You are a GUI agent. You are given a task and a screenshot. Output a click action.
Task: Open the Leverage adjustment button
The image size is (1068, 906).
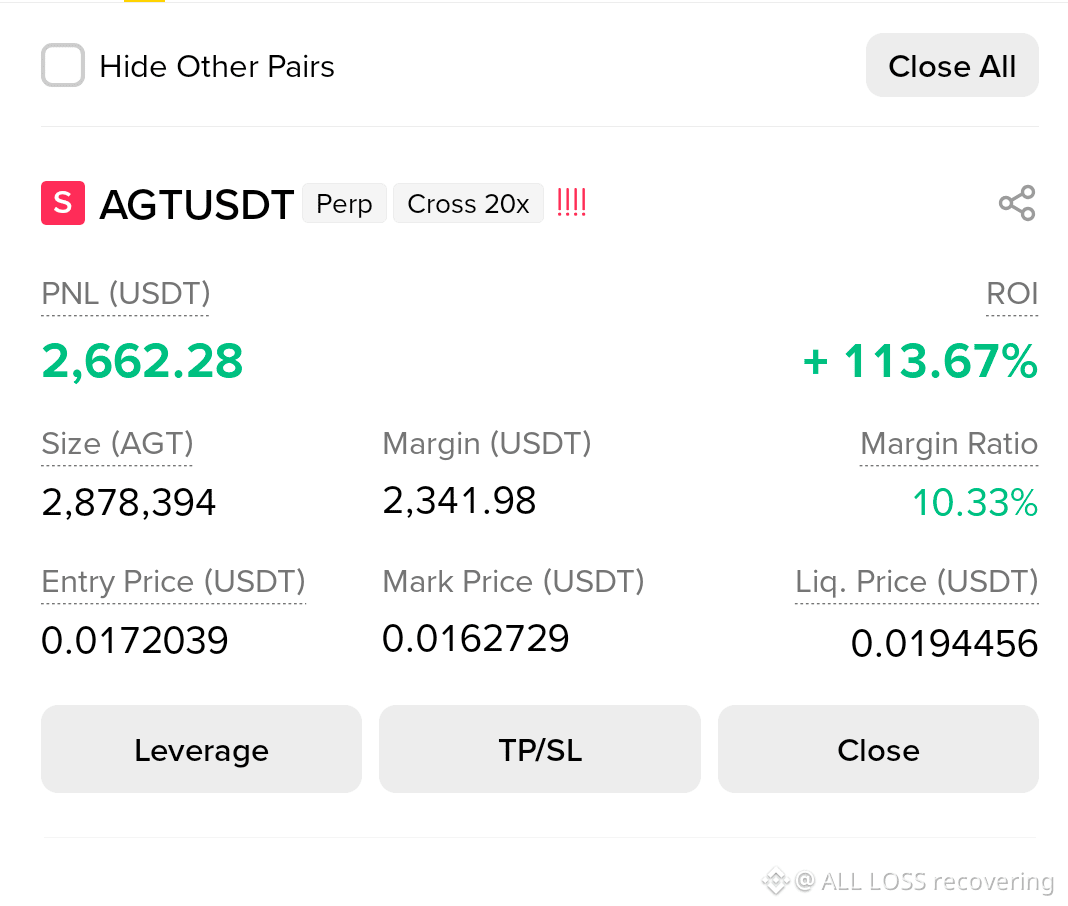[201, 749]
